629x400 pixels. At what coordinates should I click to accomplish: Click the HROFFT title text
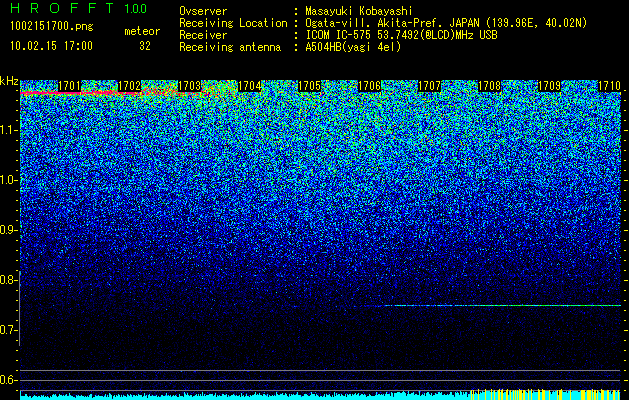[x=62, y=8]
